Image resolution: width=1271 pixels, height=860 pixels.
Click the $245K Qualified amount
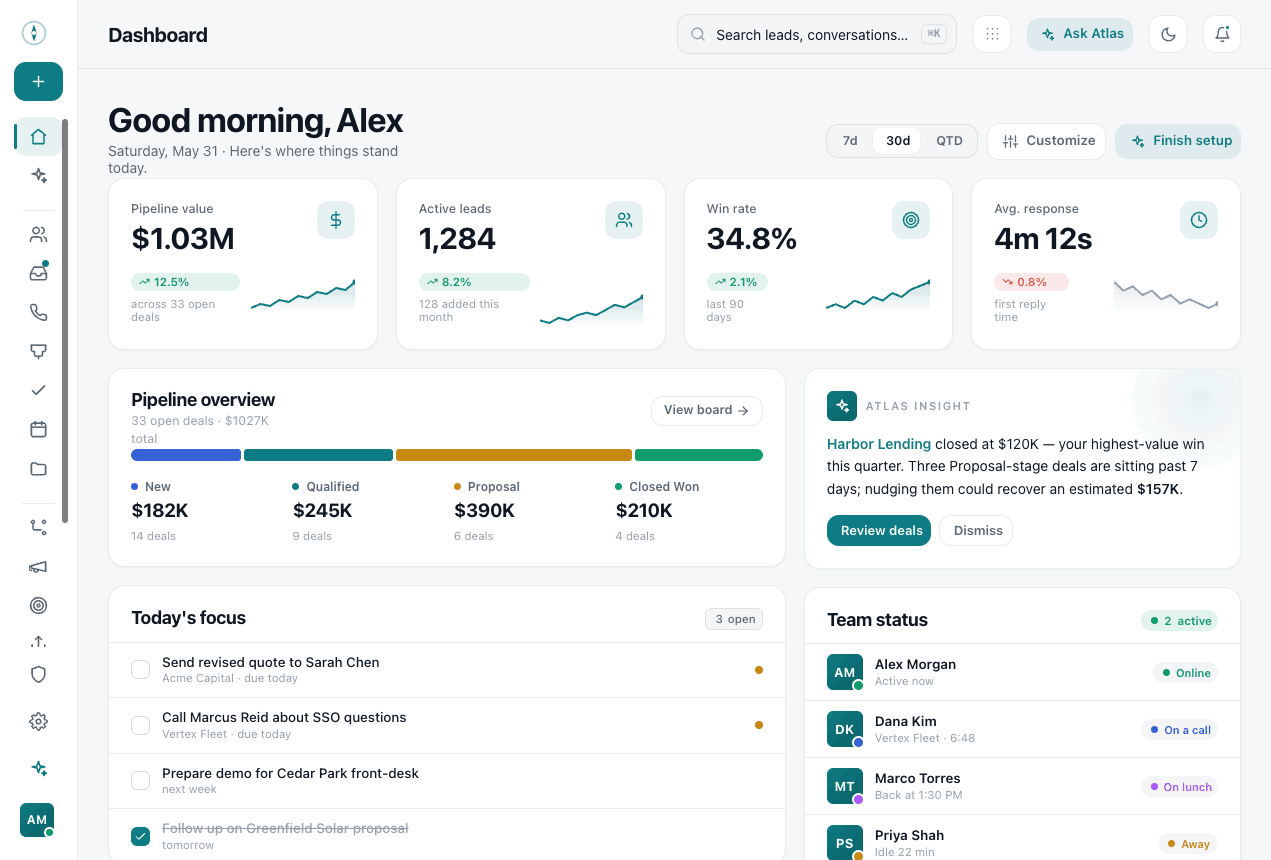coord(322,511)
